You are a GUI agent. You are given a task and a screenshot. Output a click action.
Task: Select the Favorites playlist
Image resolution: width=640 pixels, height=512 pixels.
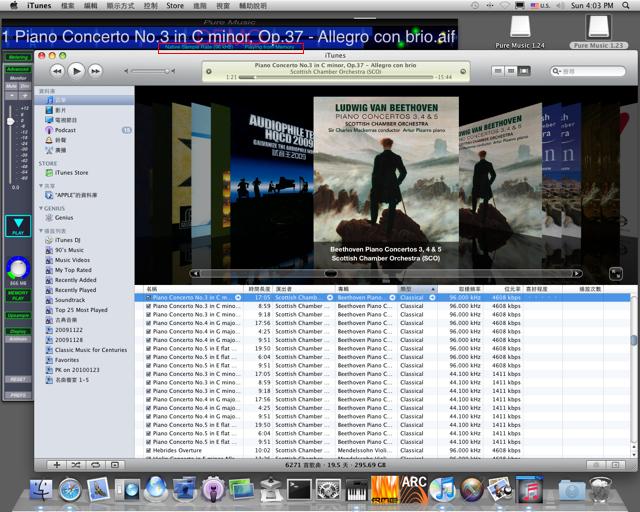coord(67,360)
